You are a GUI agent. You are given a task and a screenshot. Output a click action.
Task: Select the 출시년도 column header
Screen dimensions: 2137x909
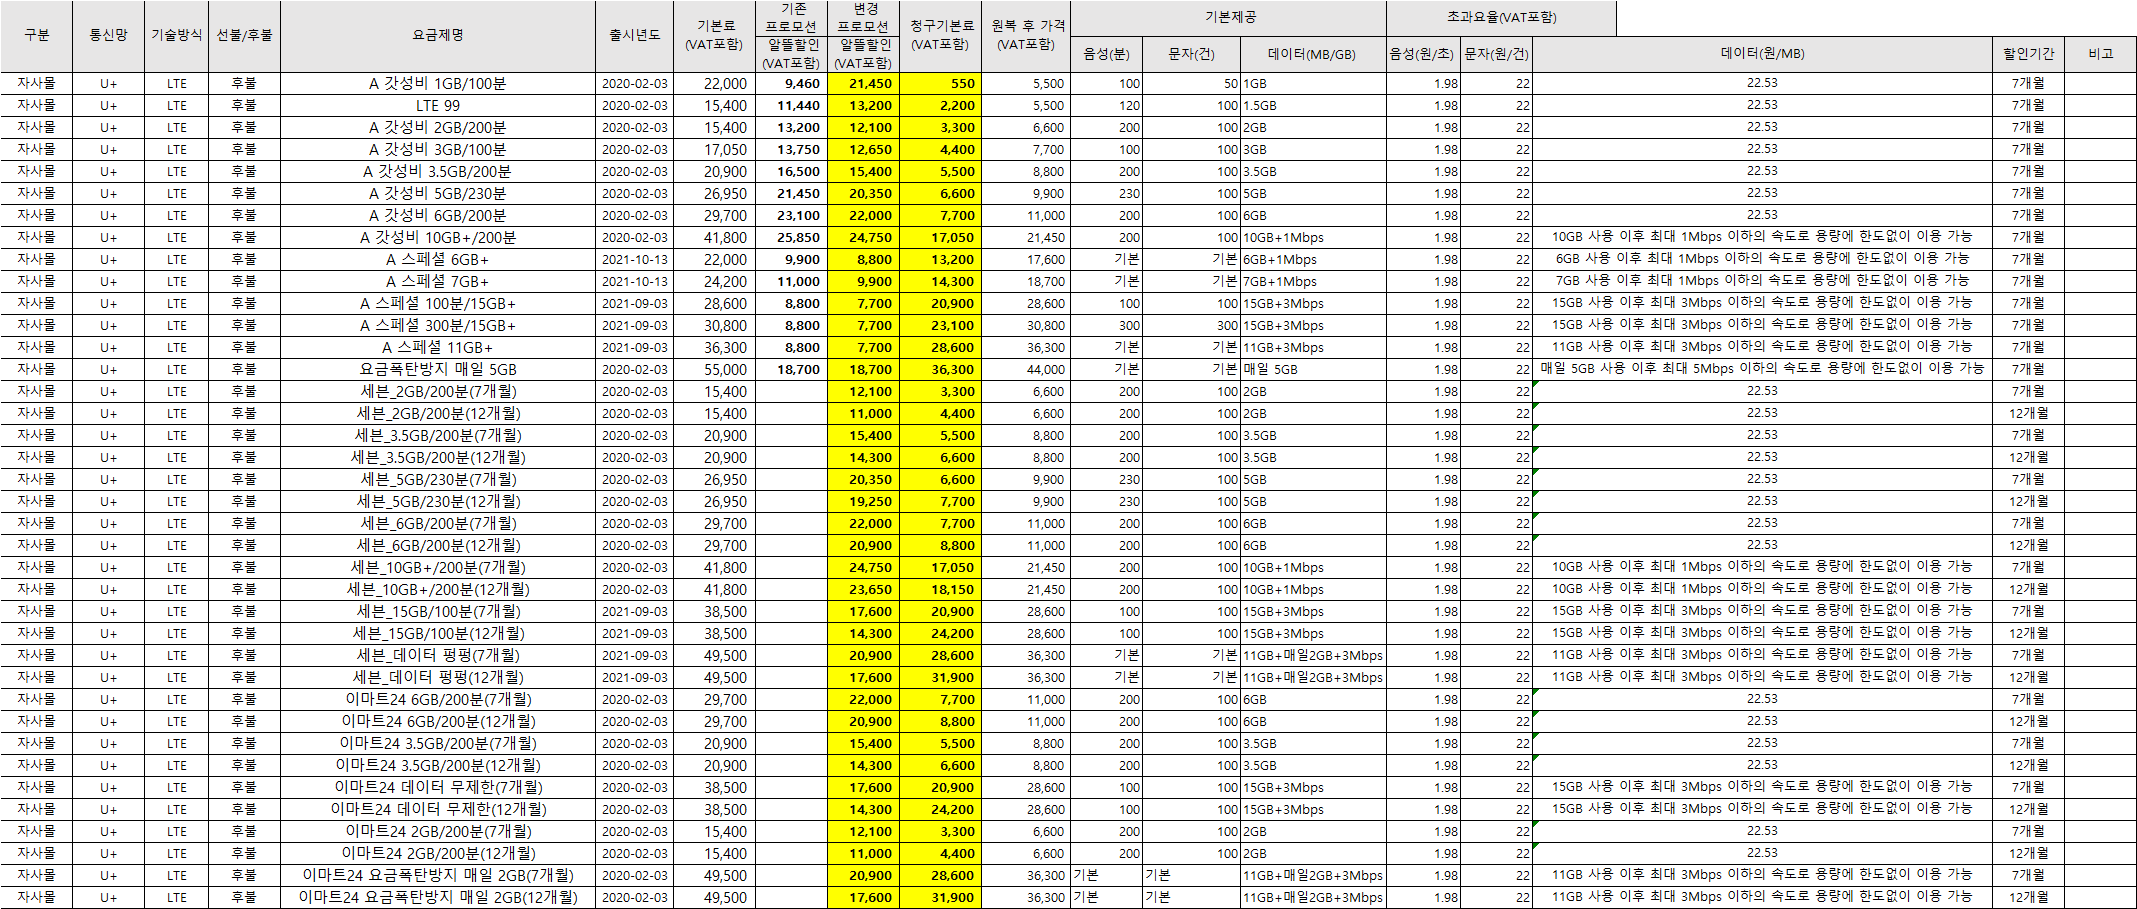635,36
